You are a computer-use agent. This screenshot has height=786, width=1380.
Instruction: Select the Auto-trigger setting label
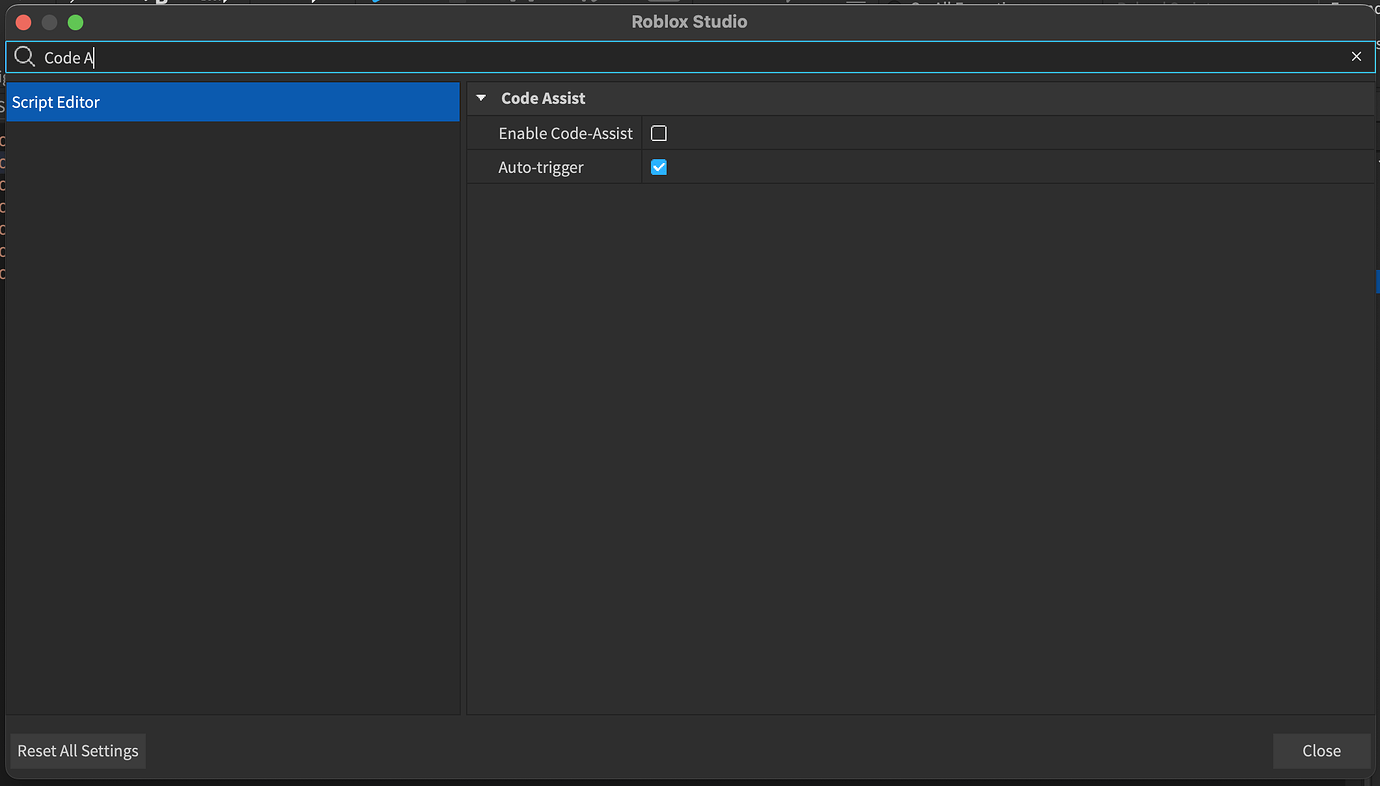(x=541, y=167)
